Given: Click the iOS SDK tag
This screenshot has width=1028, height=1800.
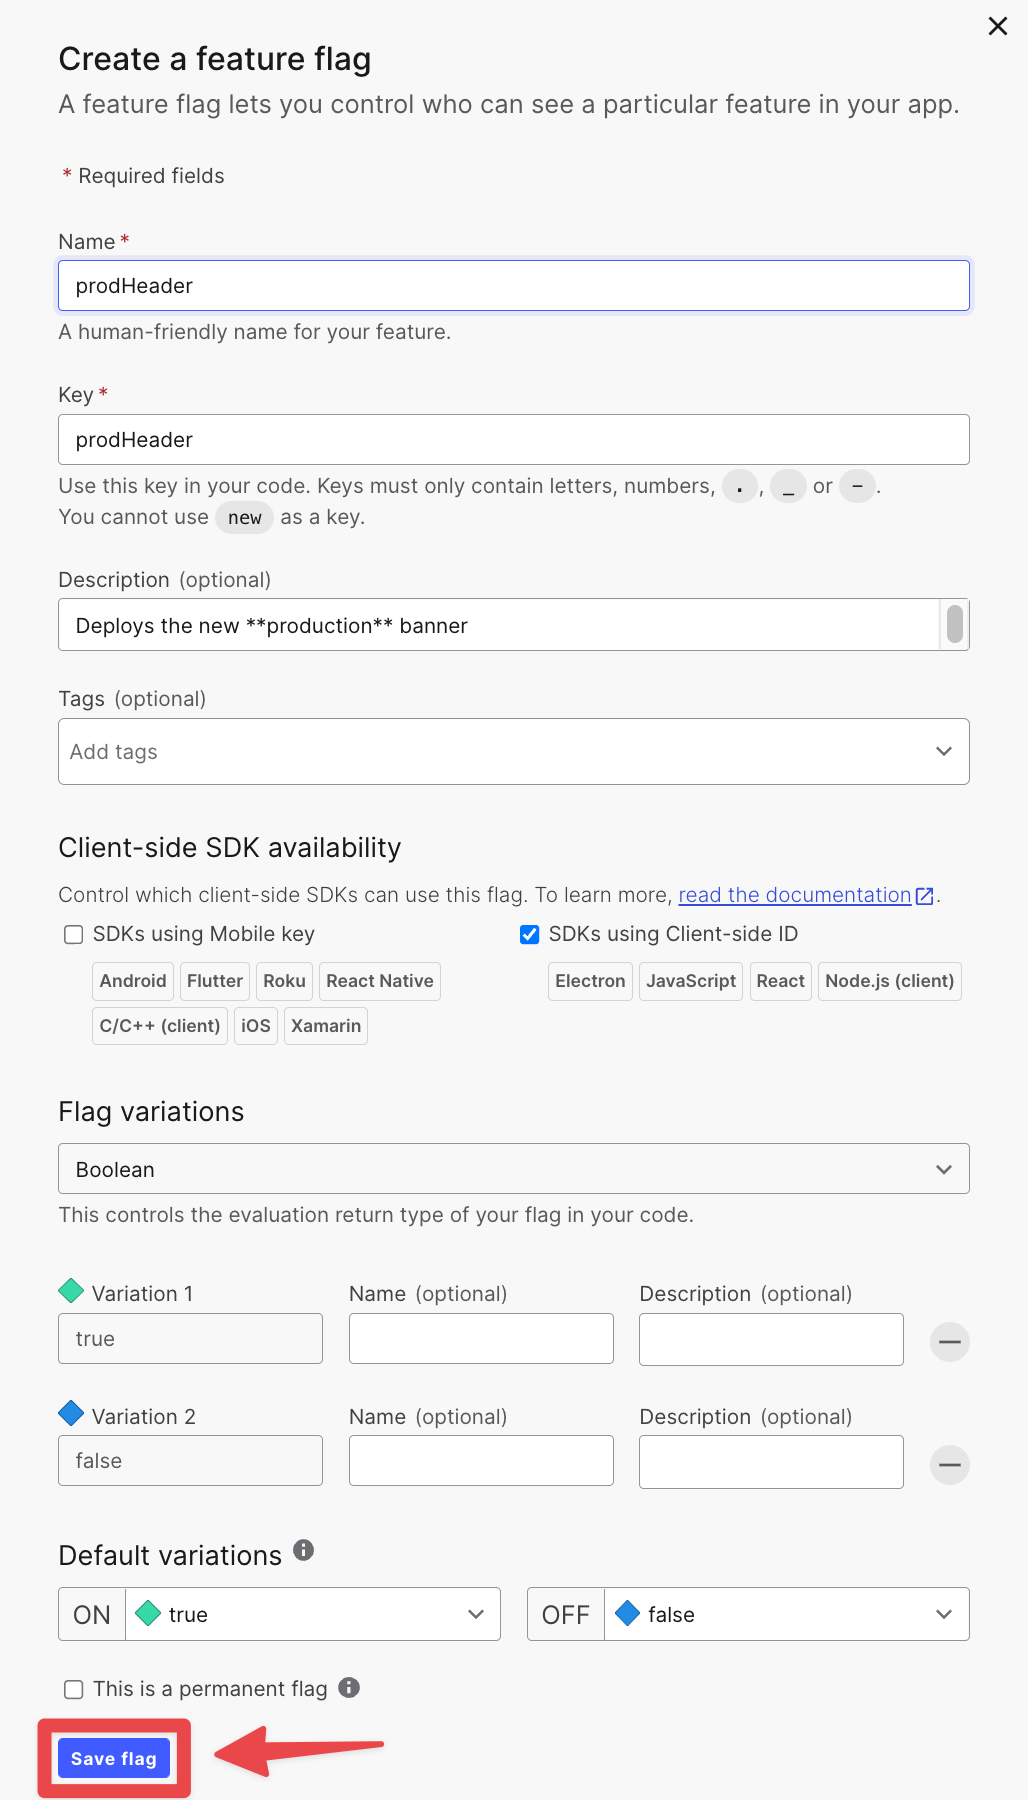Looking at the screenshot, I should click(x=256, y=1026).
